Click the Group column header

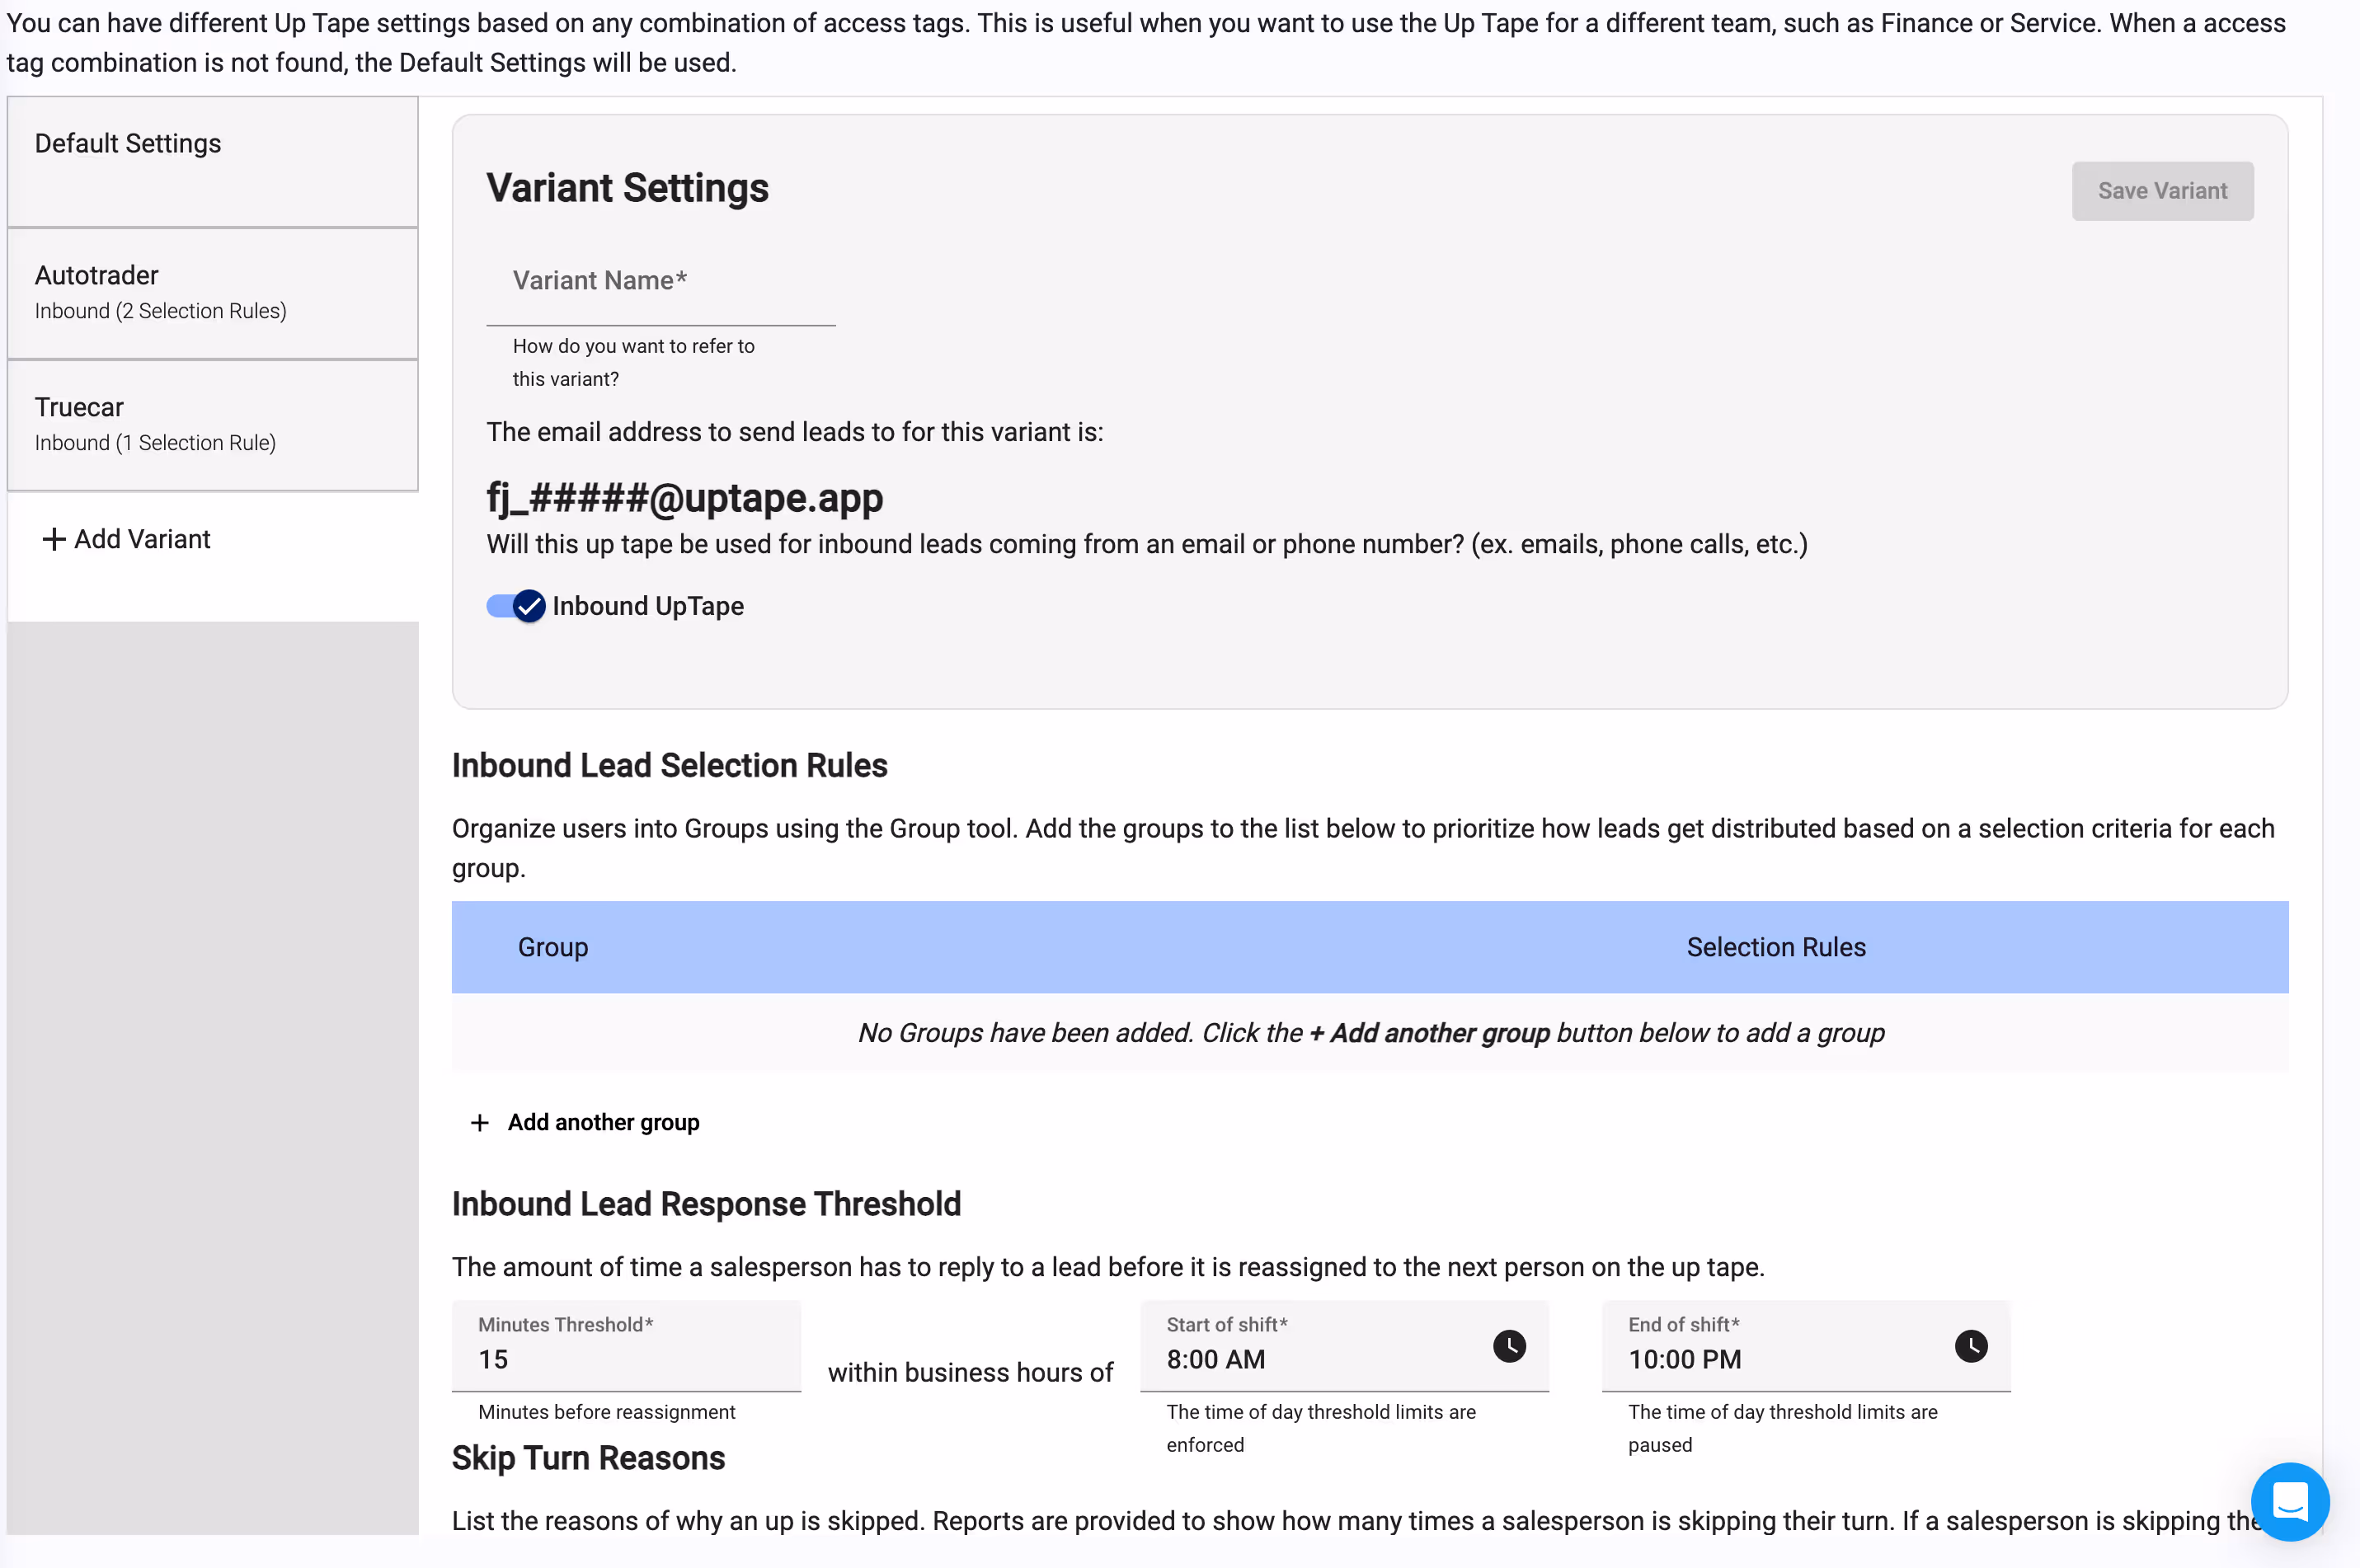tap(553, 947)
